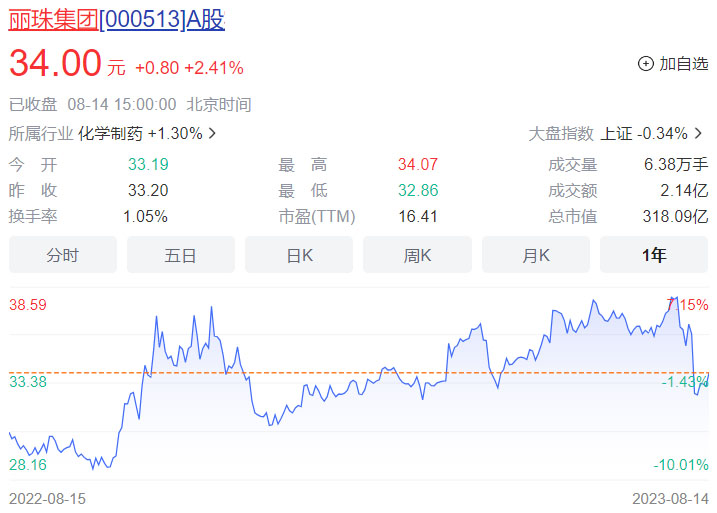
Task: Click the current price 34.00
Action: coord(55,63)
